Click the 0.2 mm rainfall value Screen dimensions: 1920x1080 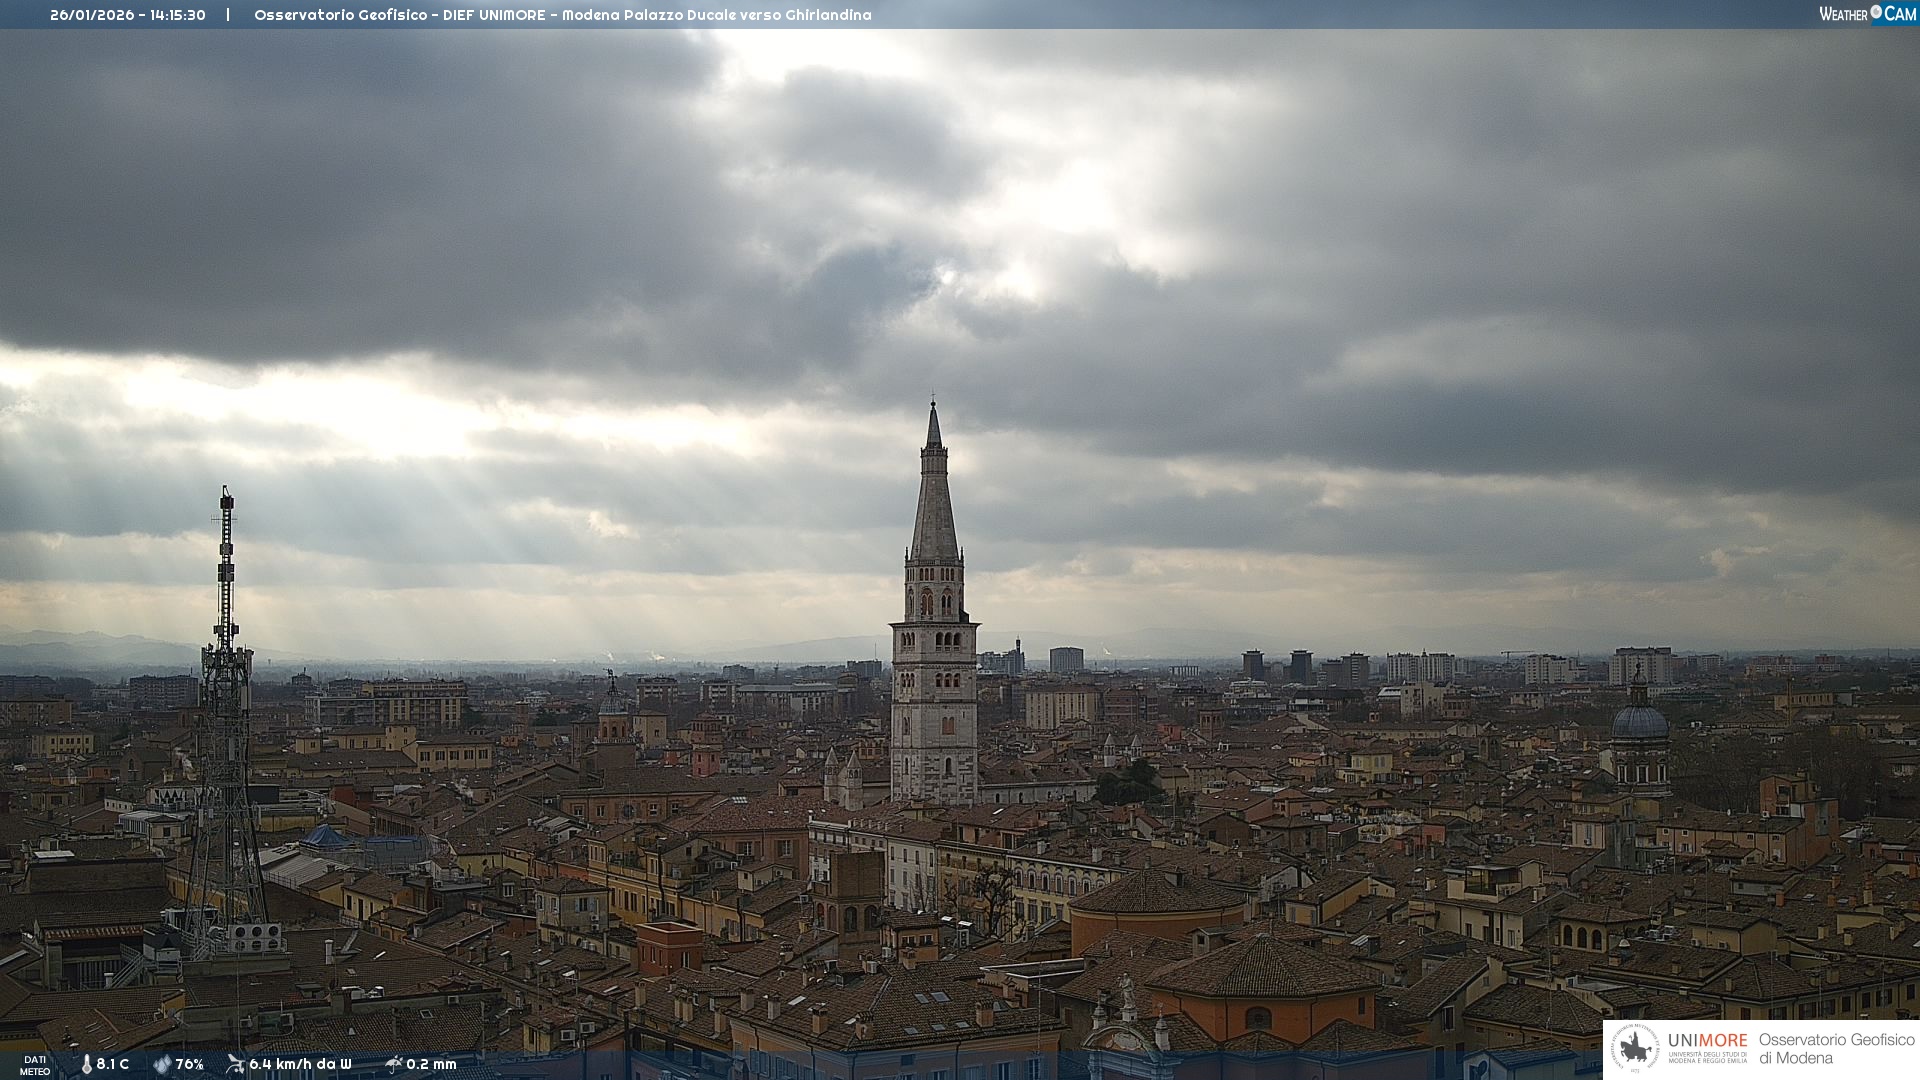(x=431, y=1064)
